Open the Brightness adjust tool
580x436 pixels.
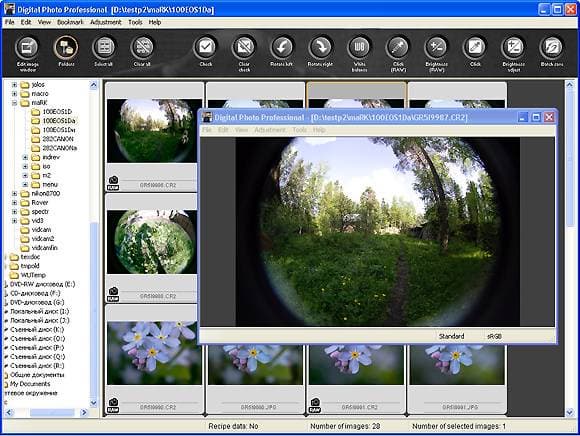[x=513, y=48]
